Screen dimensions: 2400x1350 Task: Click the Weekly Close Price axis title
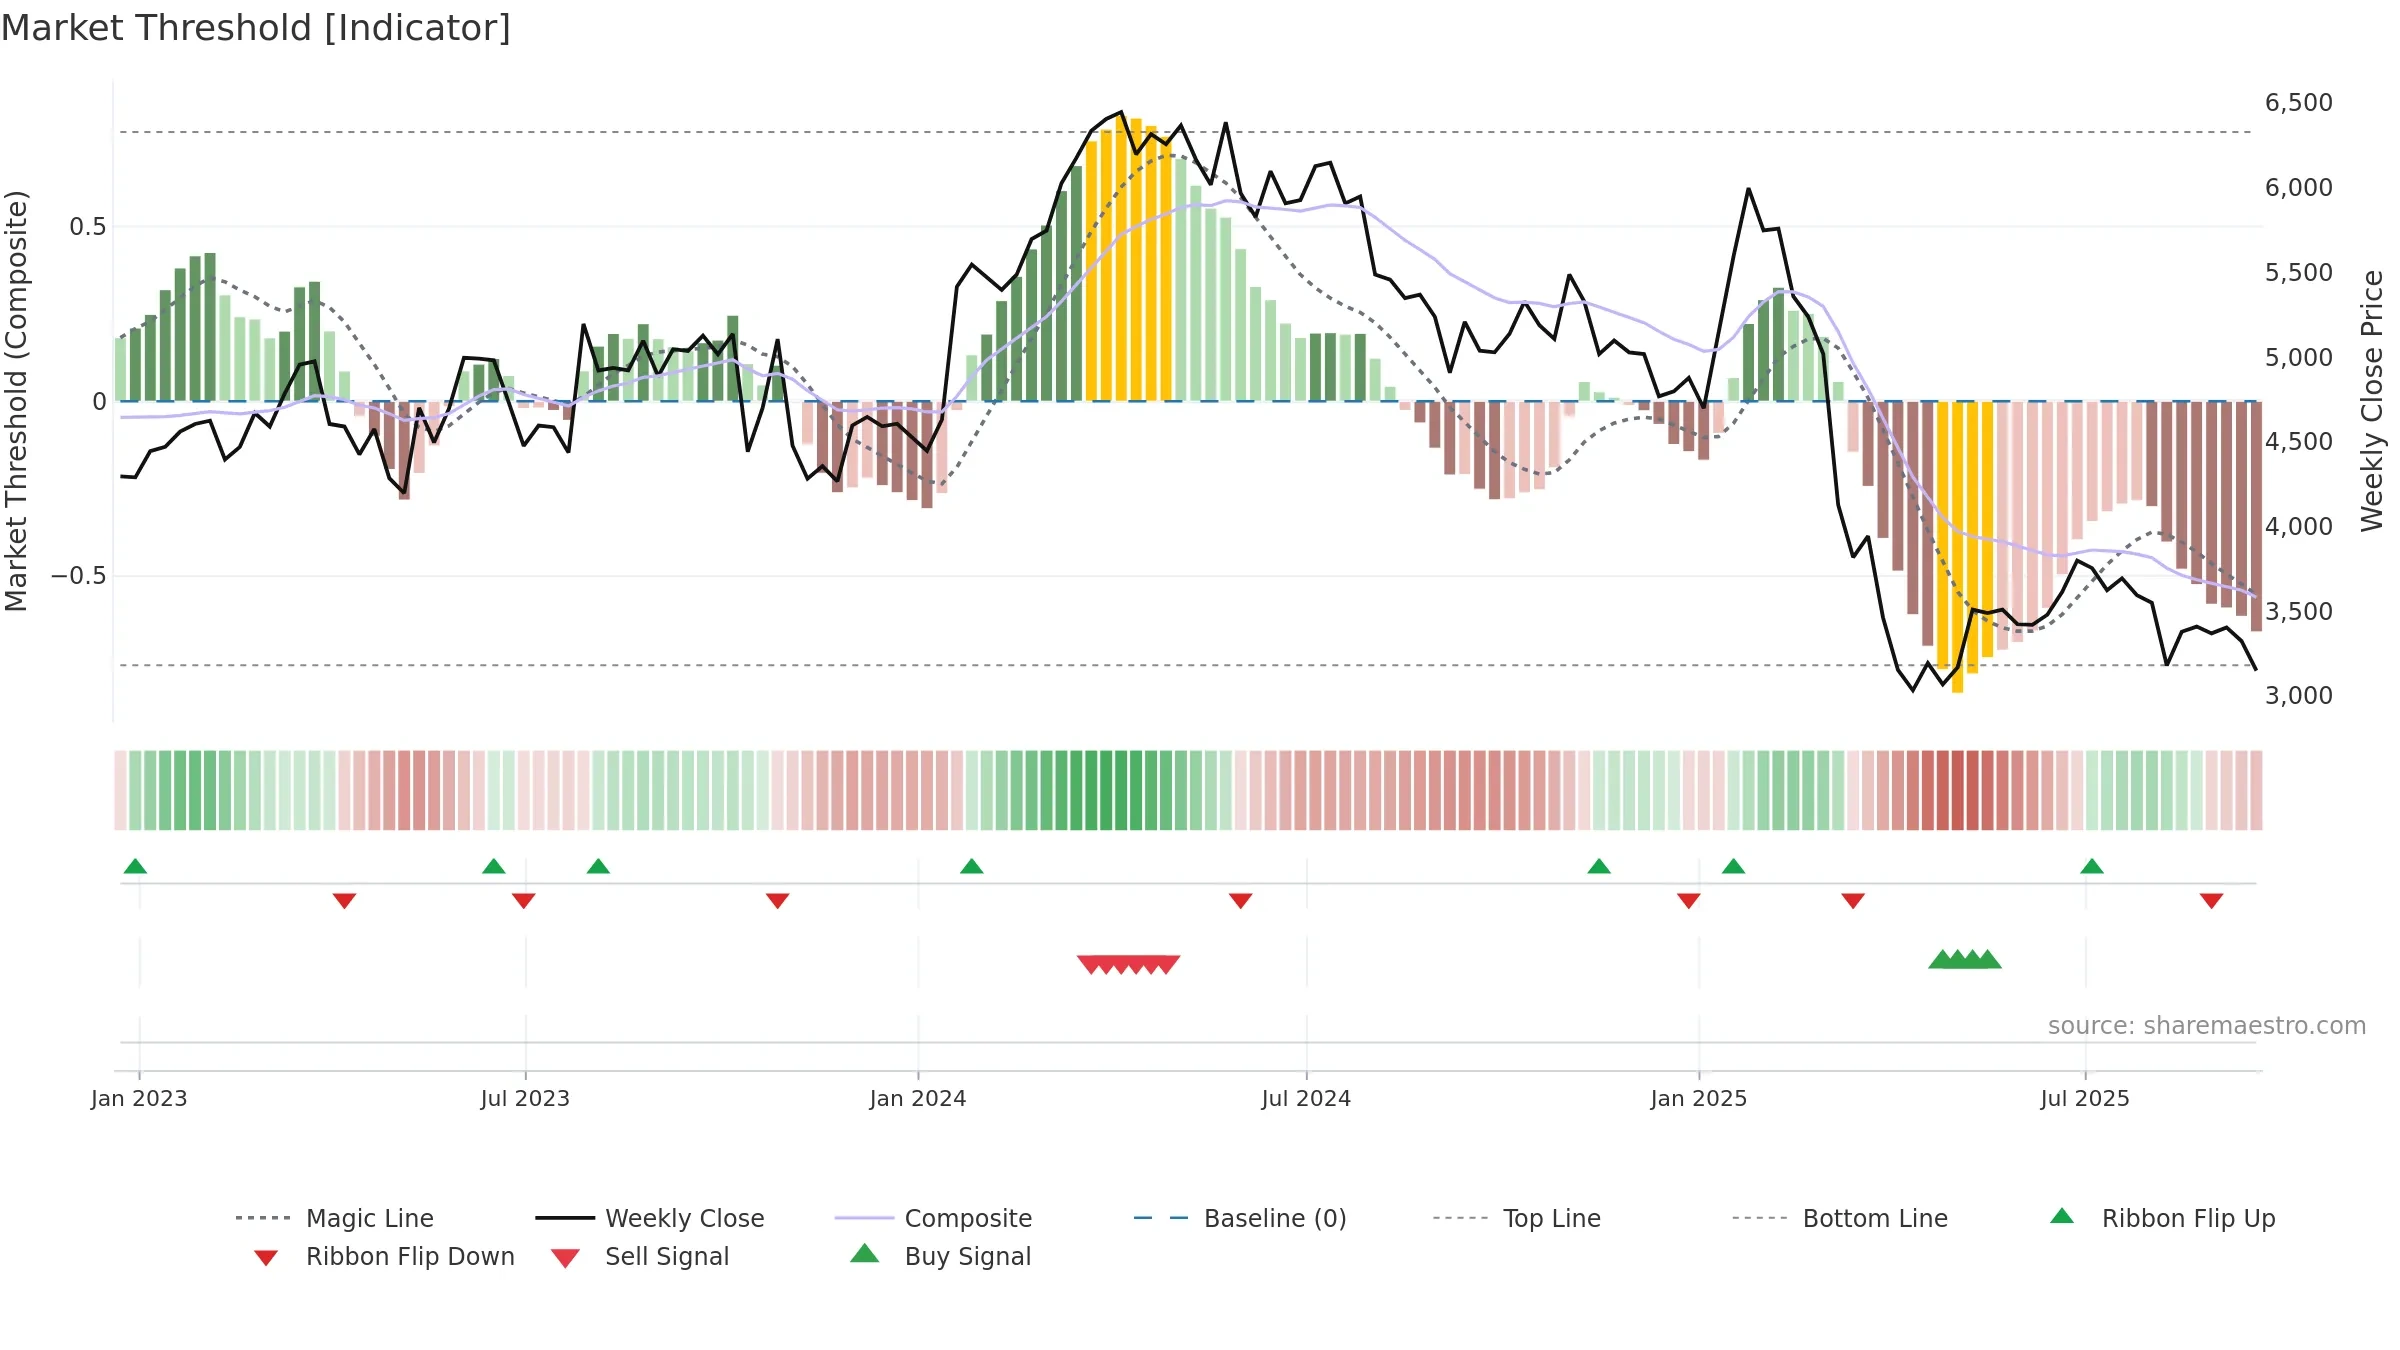point(2372,401)
